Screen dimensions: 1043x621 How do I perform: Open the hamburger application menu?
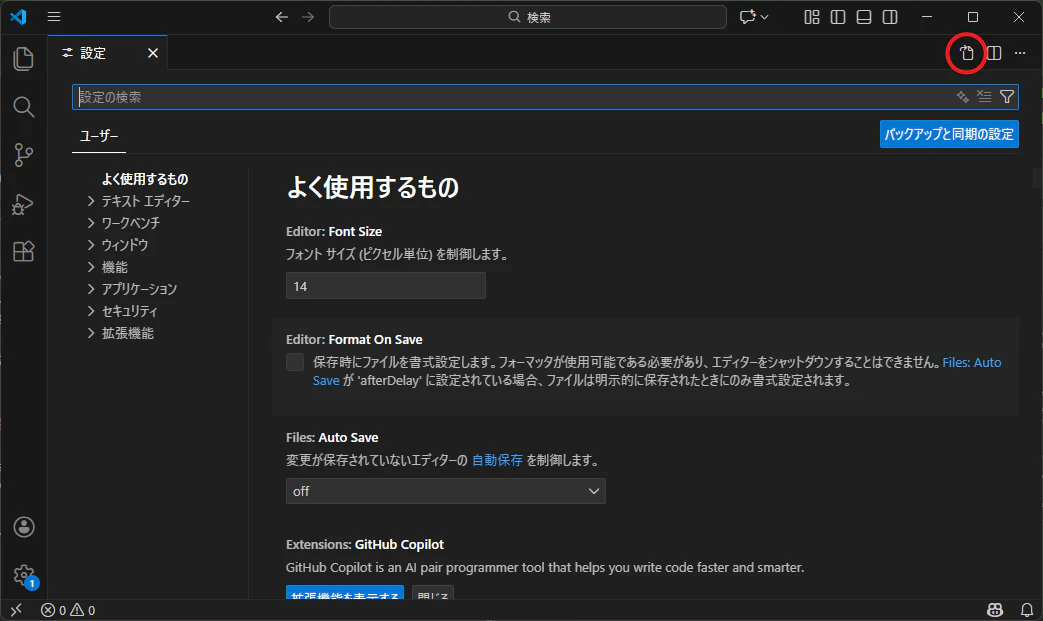(x=54, y=17)
